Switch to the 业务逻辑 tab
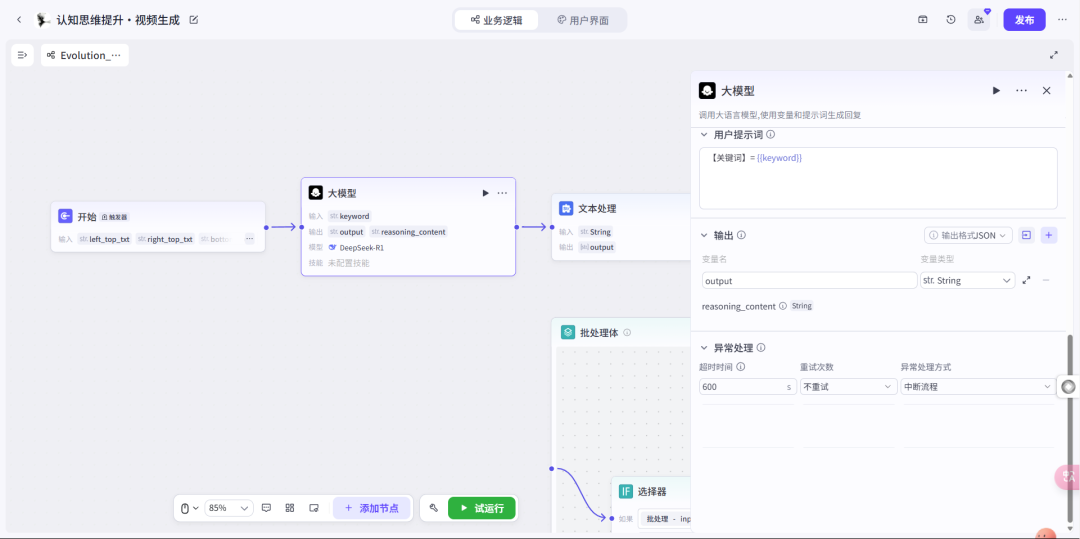Image resolution: width=1080 pixels, height=539 pixels. [496, 20]
